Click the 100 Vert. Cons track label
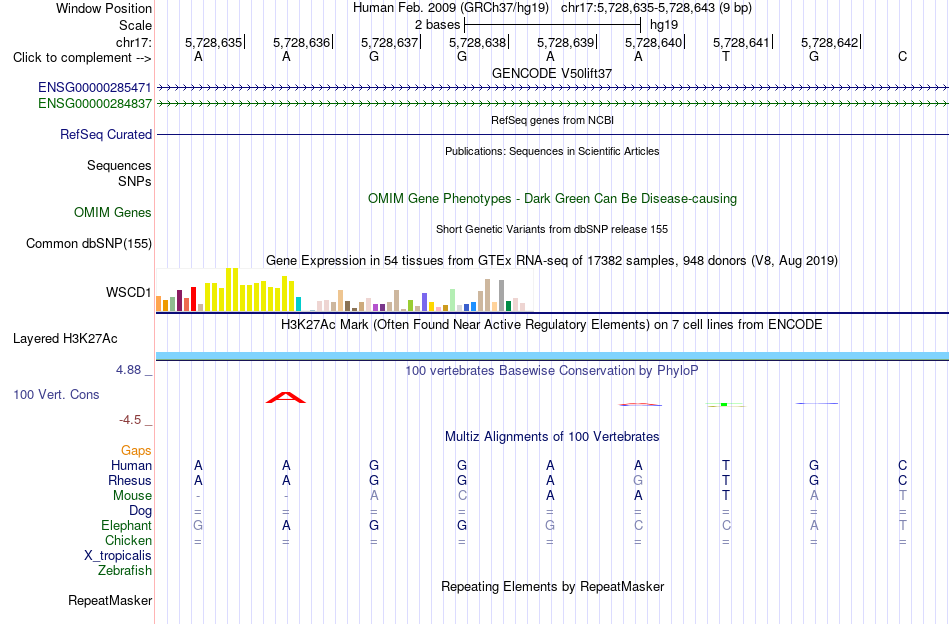Viewport: 950px width, 624px height. pyautogui.click(x=56, y=394)
